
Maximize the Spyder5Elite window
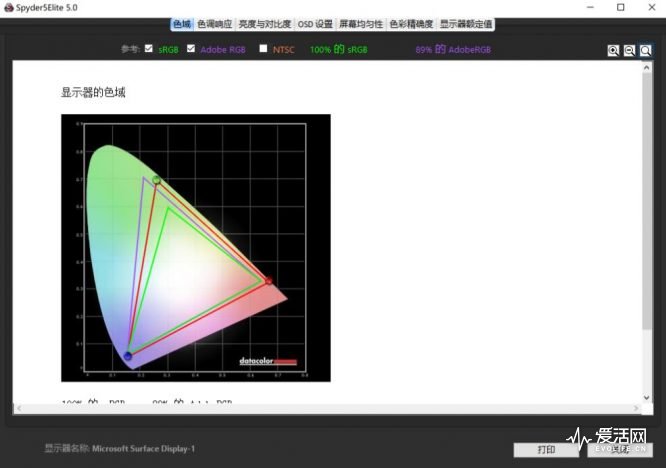pyautogui.click(x=621, y=7)
